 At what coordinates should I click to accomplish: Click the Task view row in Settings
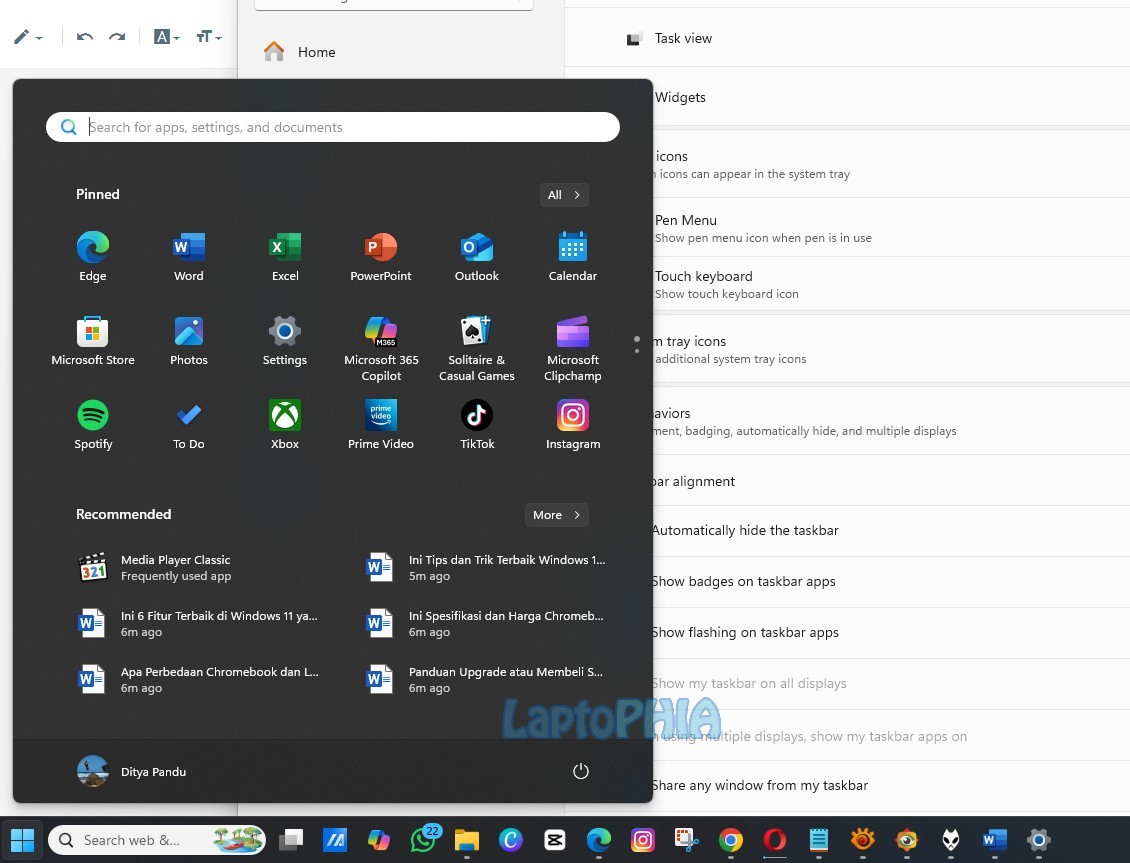coord(848,38)
